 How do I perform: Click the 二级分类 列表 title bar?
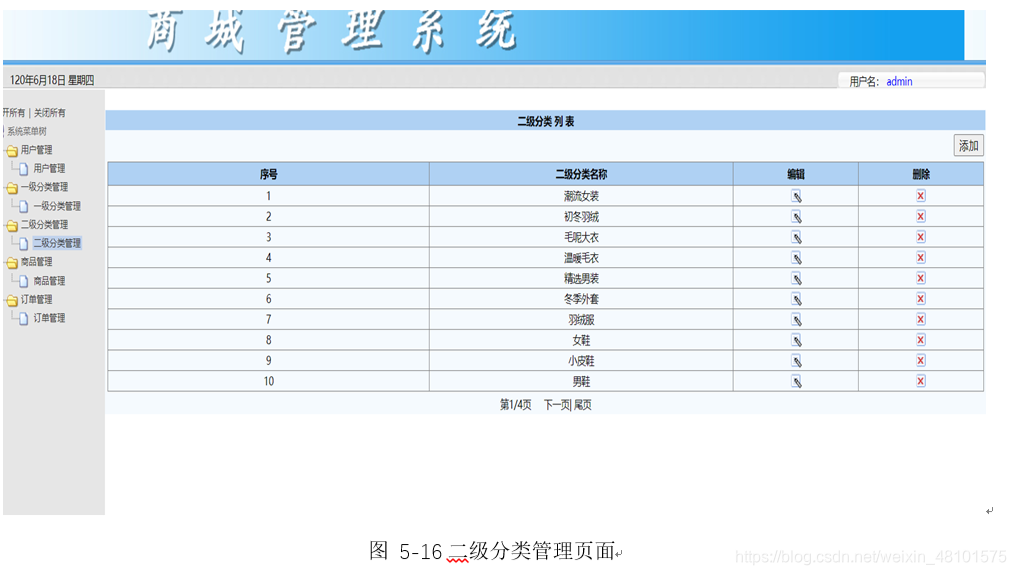point(546,121)
